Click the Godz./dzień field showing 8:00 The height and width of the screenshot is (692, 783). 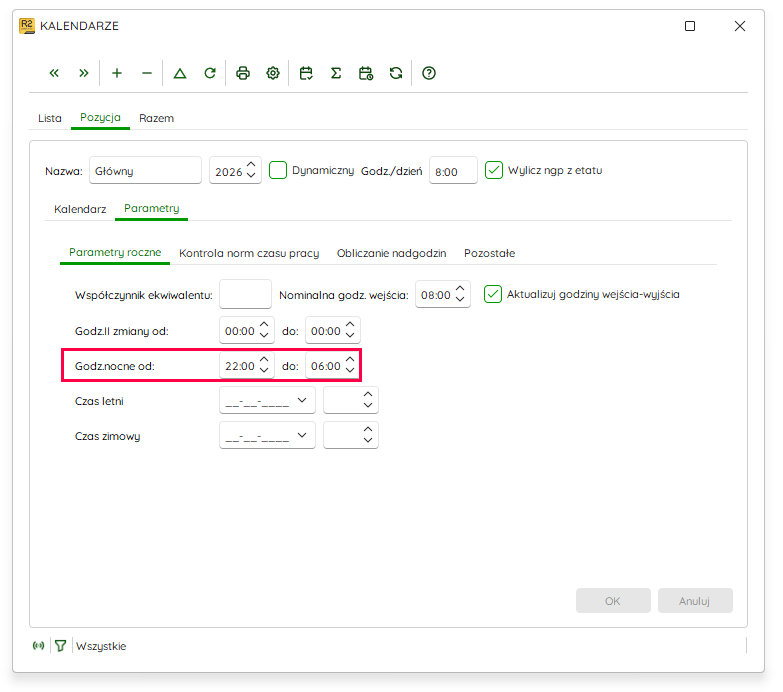[453, 170]
